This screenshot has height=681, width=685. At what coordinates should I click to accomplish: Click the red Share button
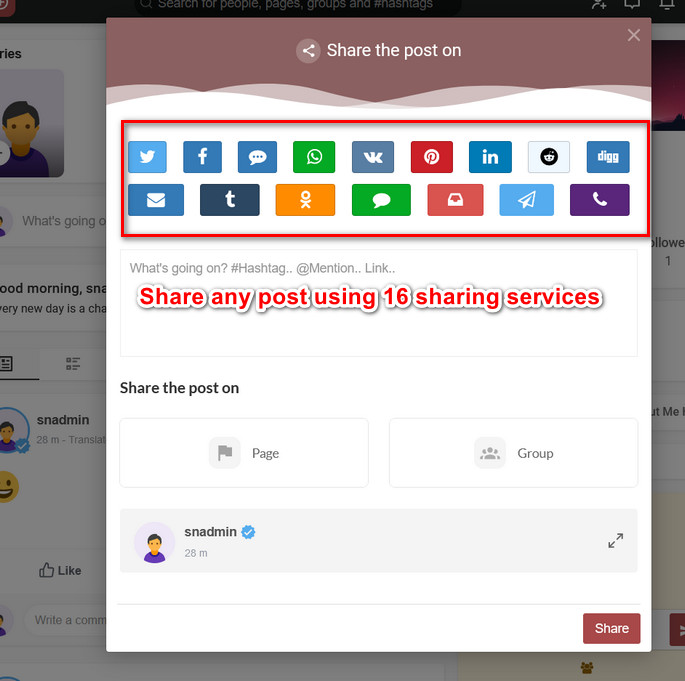point(612,629)
